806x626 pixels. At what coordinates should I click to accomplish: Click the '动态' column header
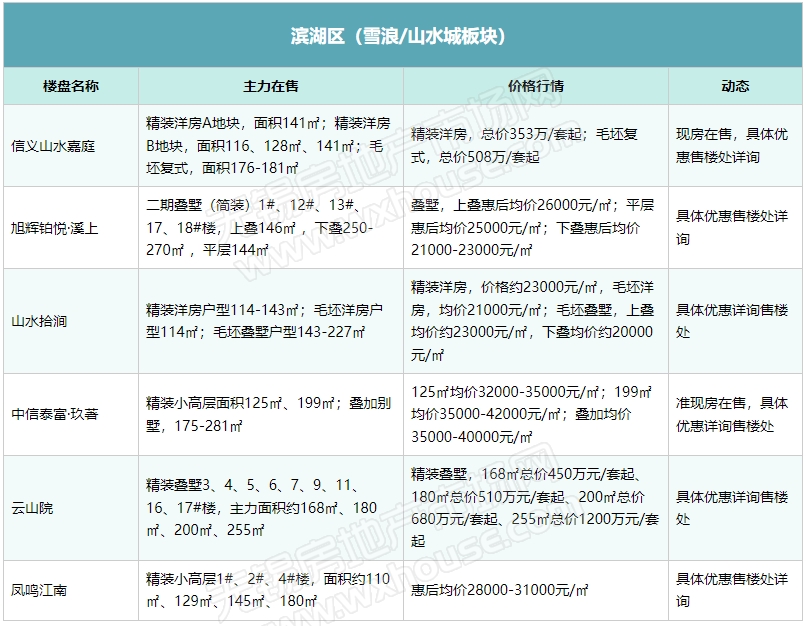pyautogui.click(x=735, y=86)
